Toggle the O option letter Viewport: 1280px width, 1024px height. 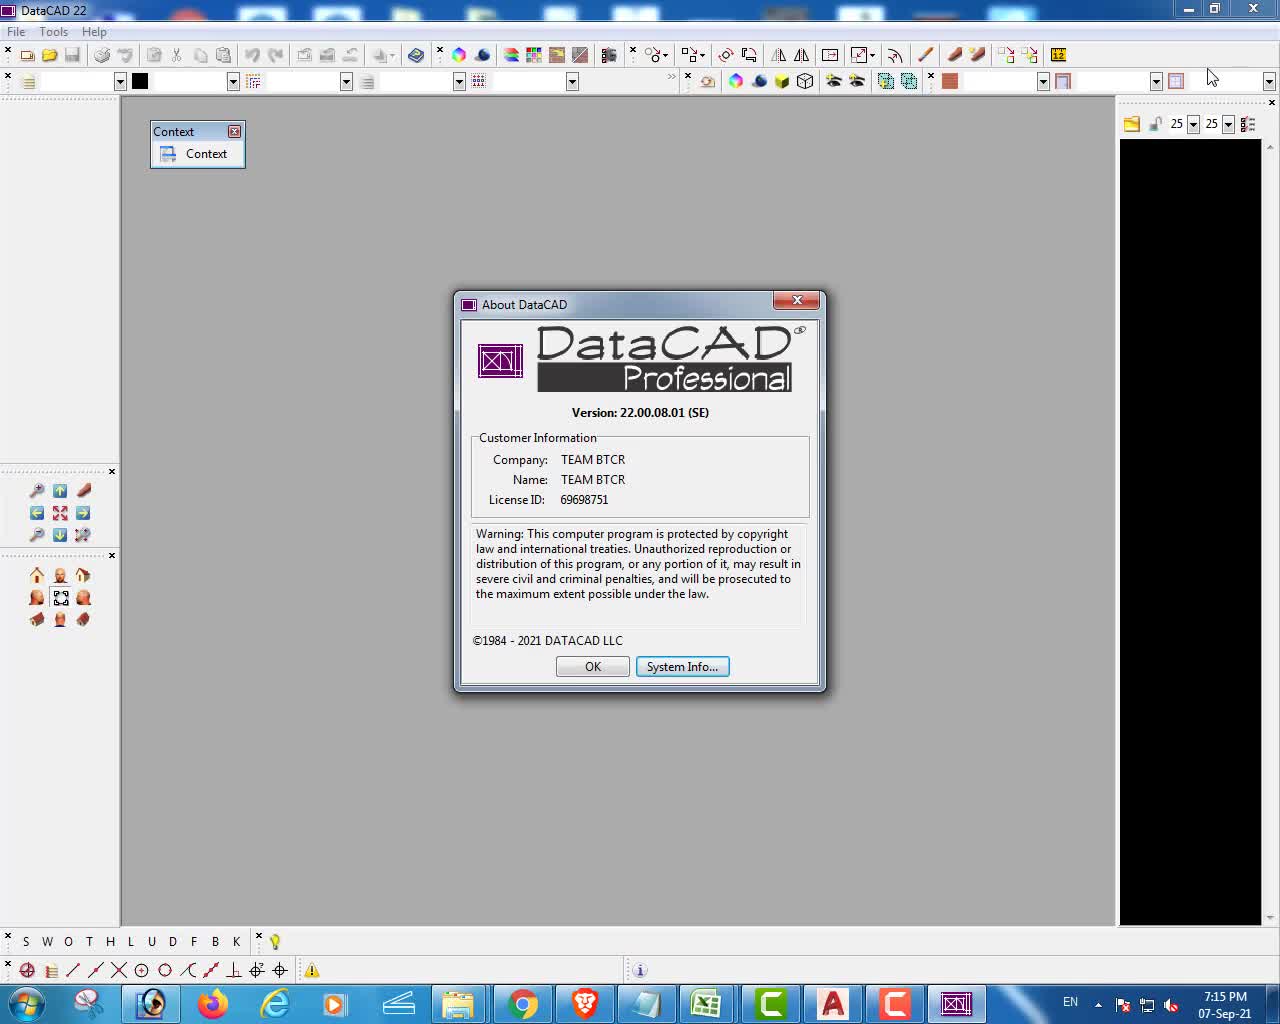68,941
